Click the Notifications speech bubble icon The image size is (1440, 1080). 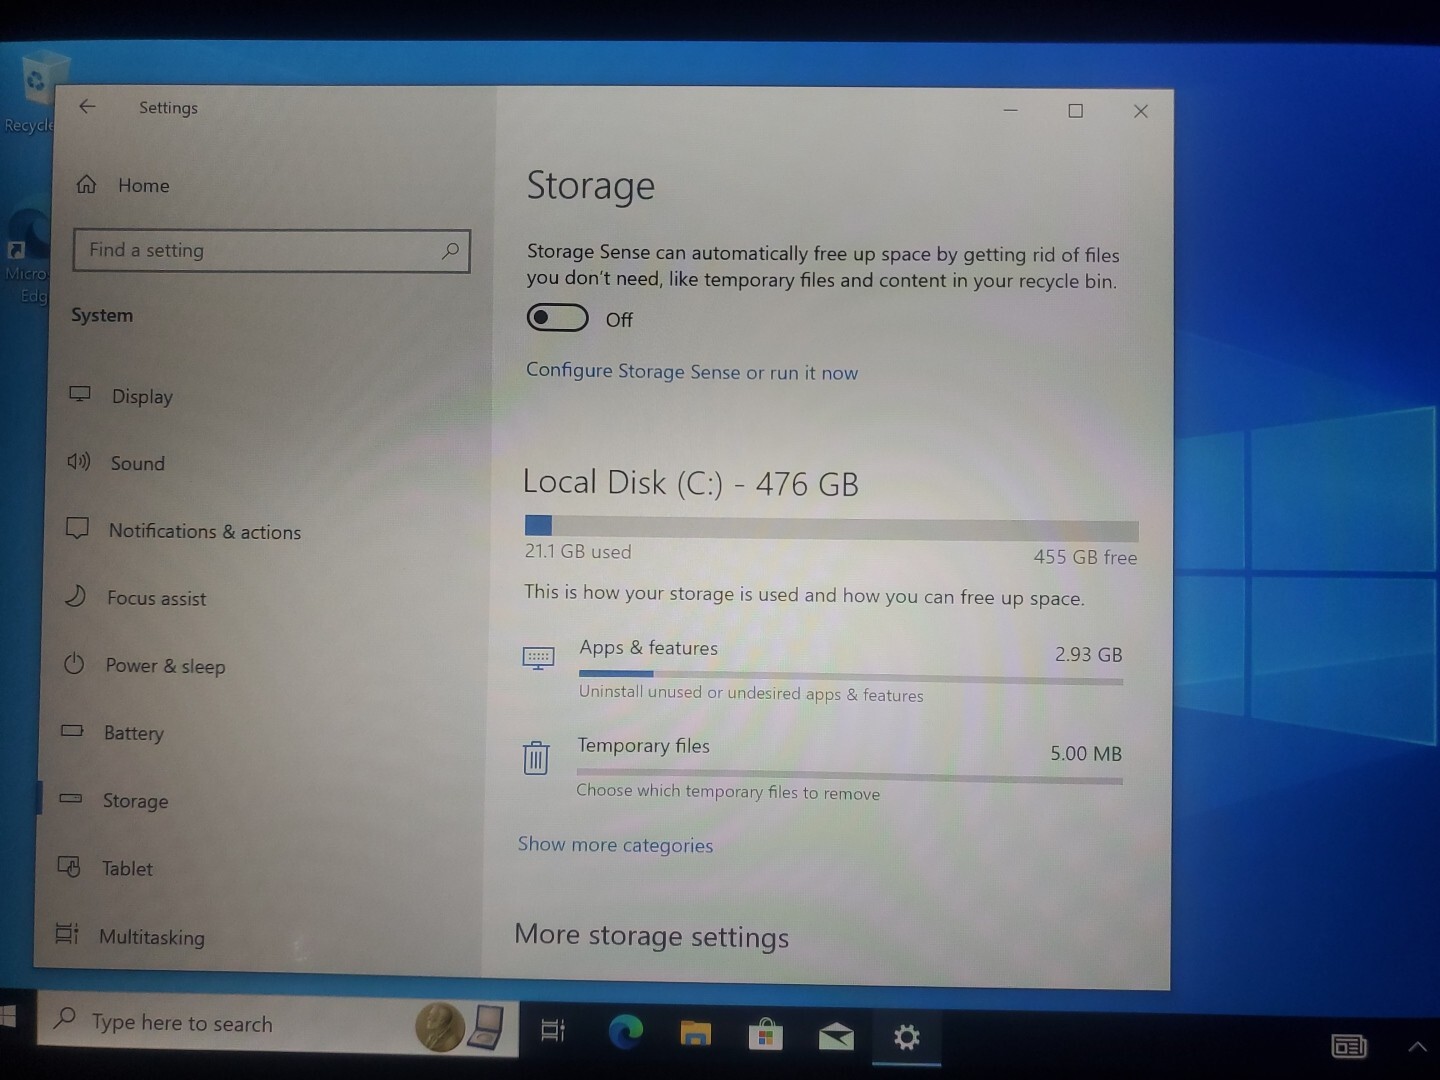77,528
